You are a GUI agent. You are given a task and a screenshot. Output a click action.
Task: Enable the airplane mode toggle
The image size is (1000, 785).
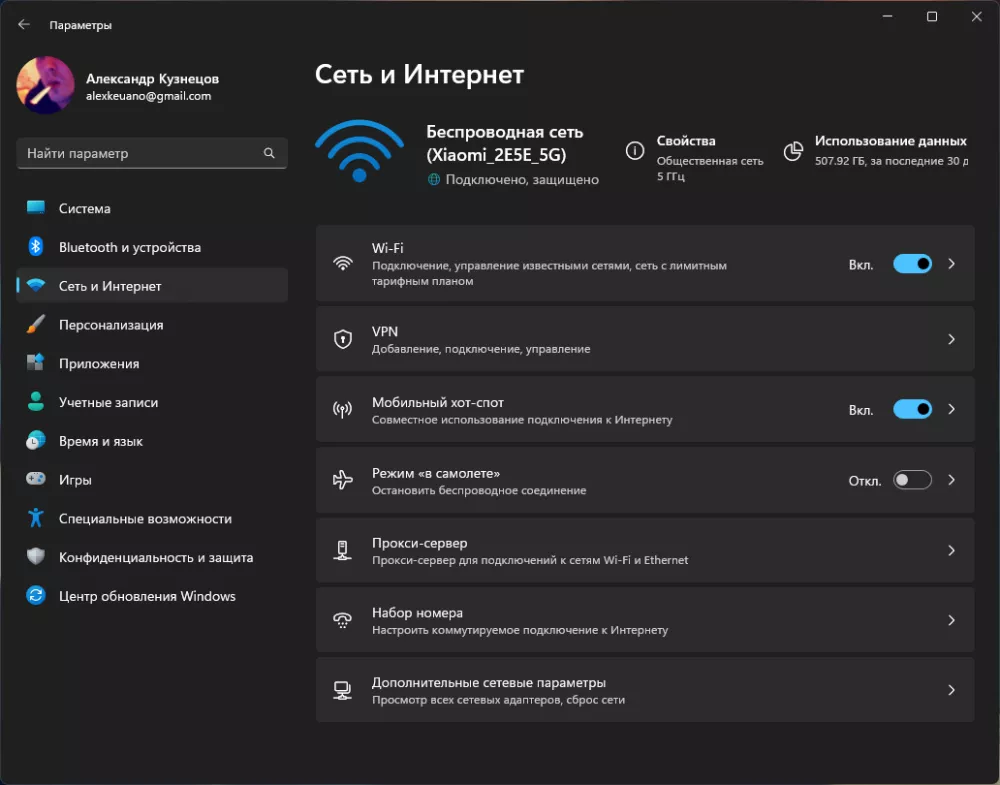912,480
